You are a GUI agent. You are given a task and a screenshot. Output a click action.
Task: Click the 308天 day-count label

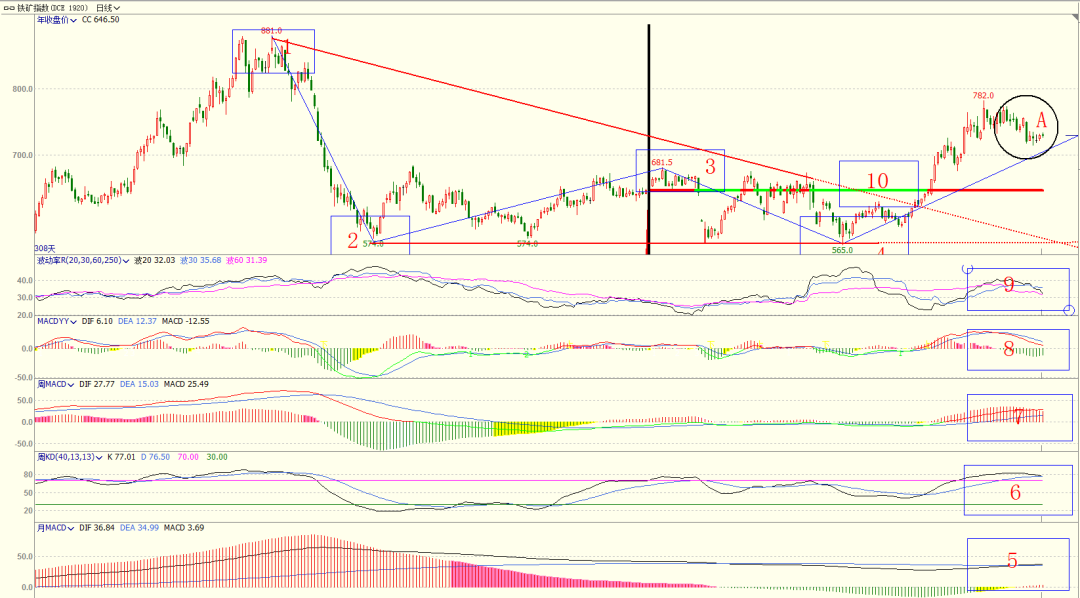click(44, 248)
